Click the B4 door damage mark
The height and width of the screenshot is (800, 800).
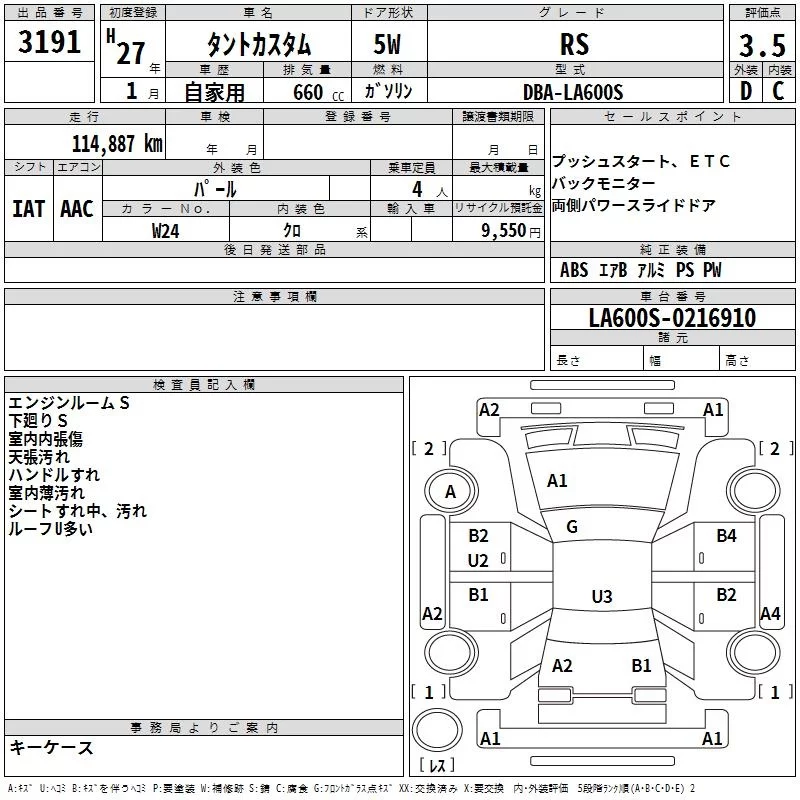(x=726, y=536)
